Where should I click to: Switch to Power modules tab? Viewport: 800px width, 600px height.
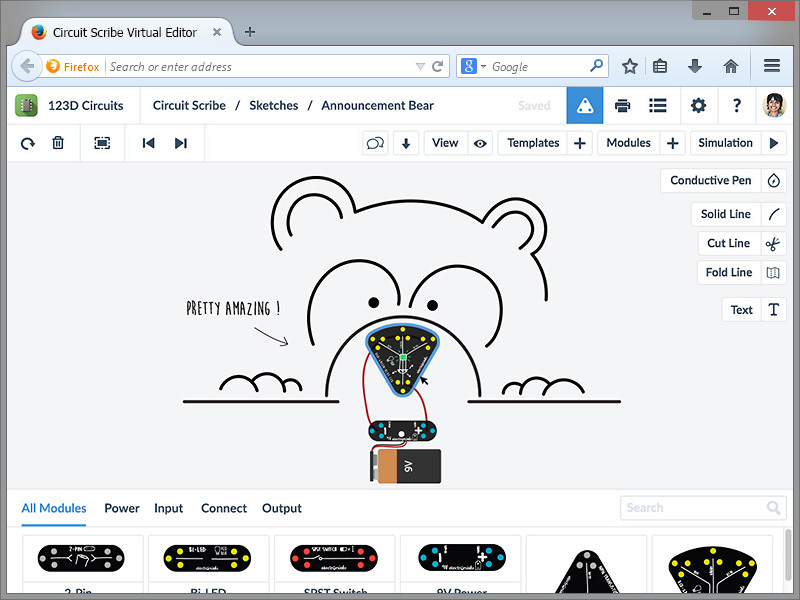[x=121, y=508]
